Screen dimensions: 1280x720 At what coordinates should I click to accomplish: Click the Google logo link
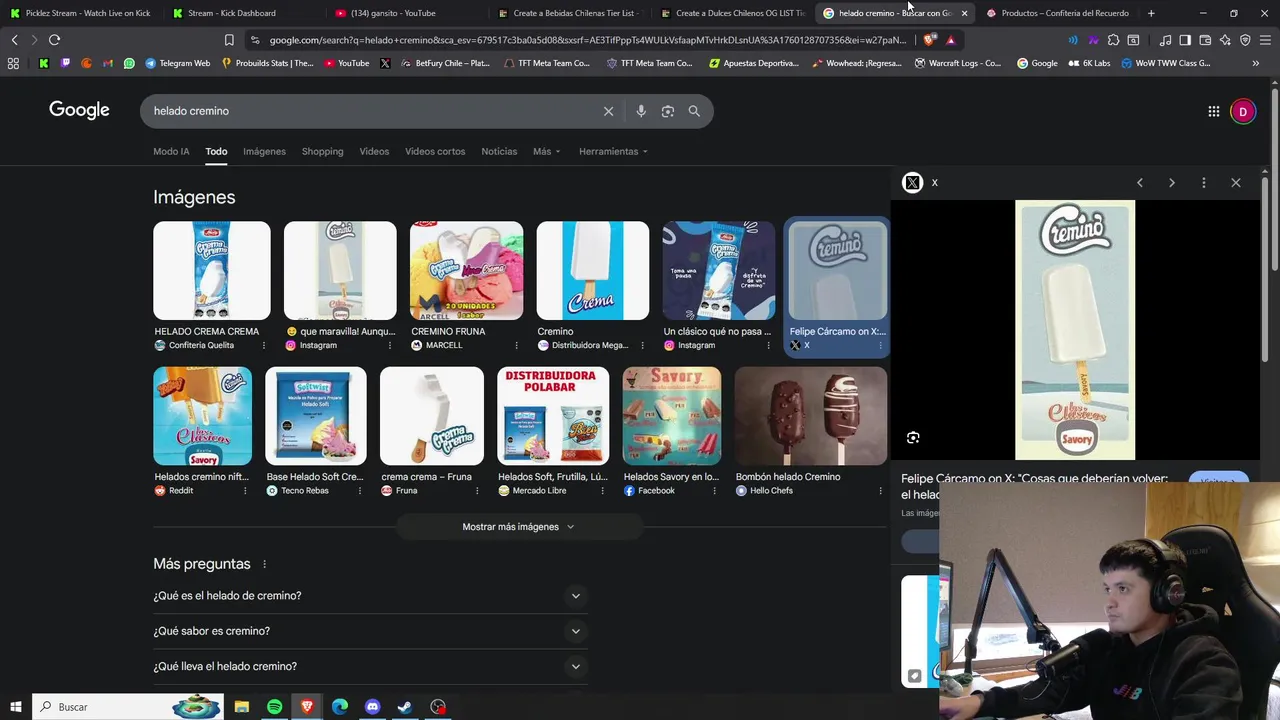point(79,110)
